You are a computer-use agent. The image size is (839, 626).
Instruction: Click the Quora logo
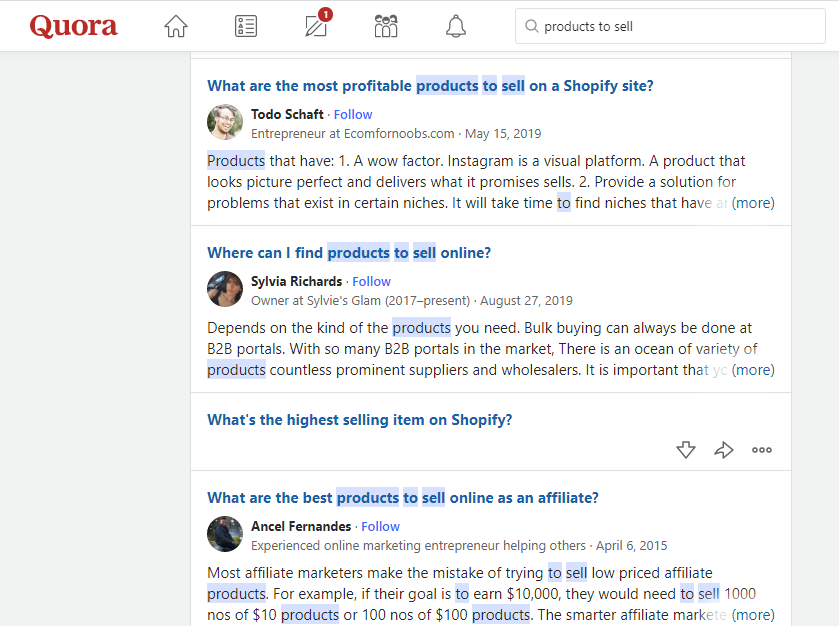[73, 26]
